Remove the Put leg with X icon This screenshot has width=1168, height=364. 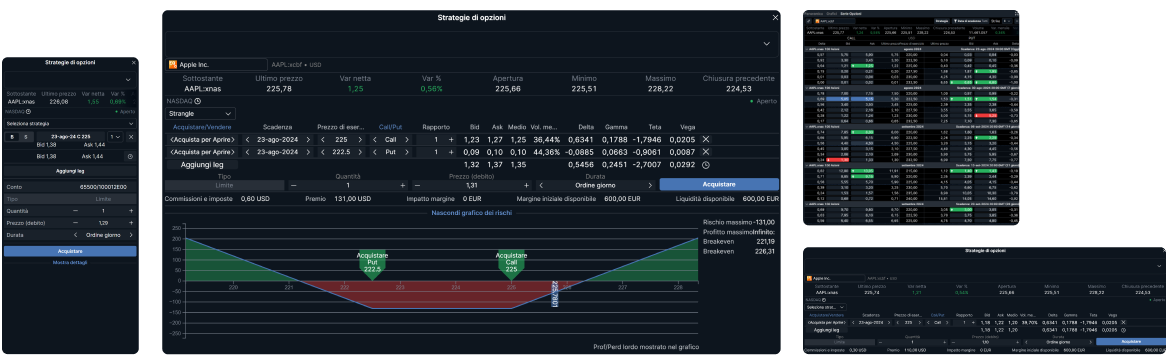click(705, 152)
